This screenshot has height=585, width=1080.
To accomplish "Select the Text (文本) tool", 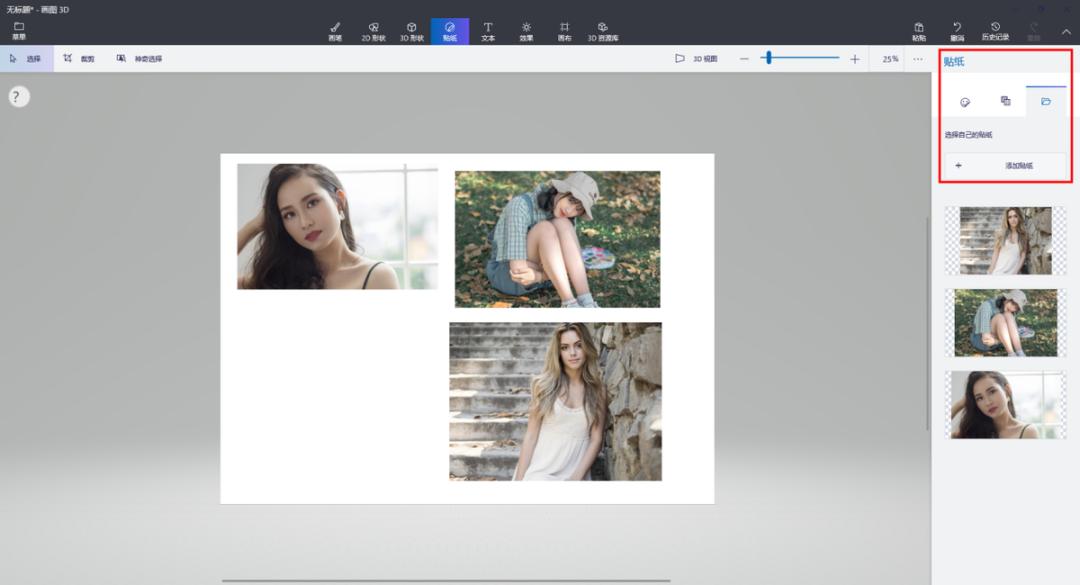I will coord(488,31).
